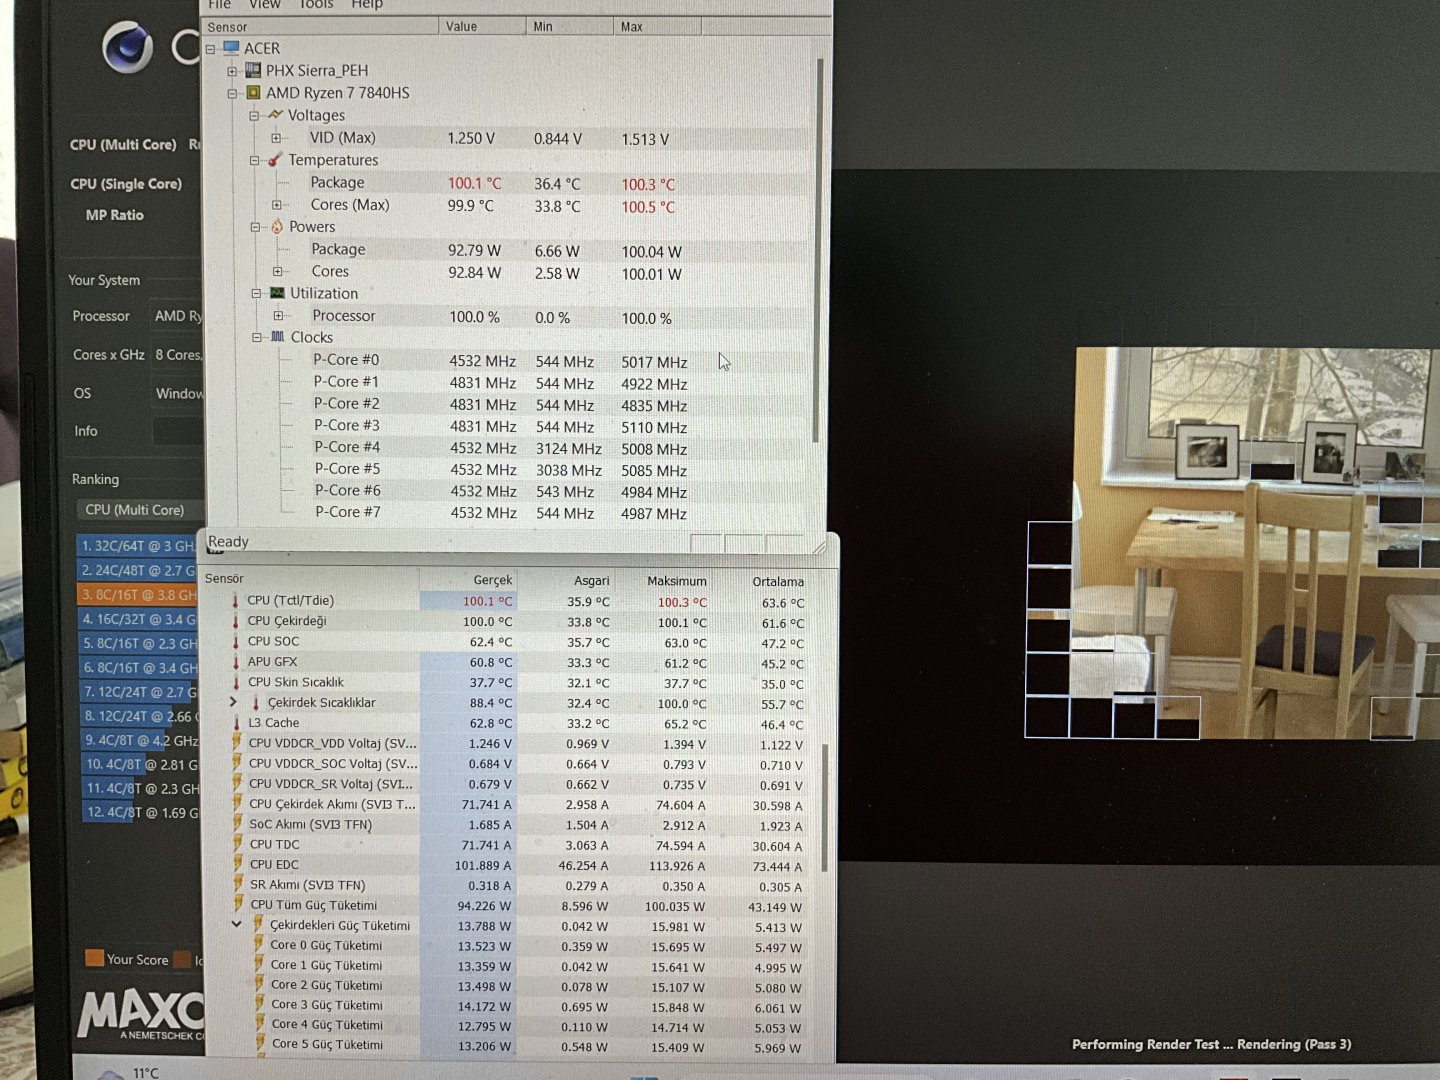1440x1080 pixels.
Task: Click lightning icon beside CPU Tüm Güç Tüketimi
Action: click(x=238, y=904)
